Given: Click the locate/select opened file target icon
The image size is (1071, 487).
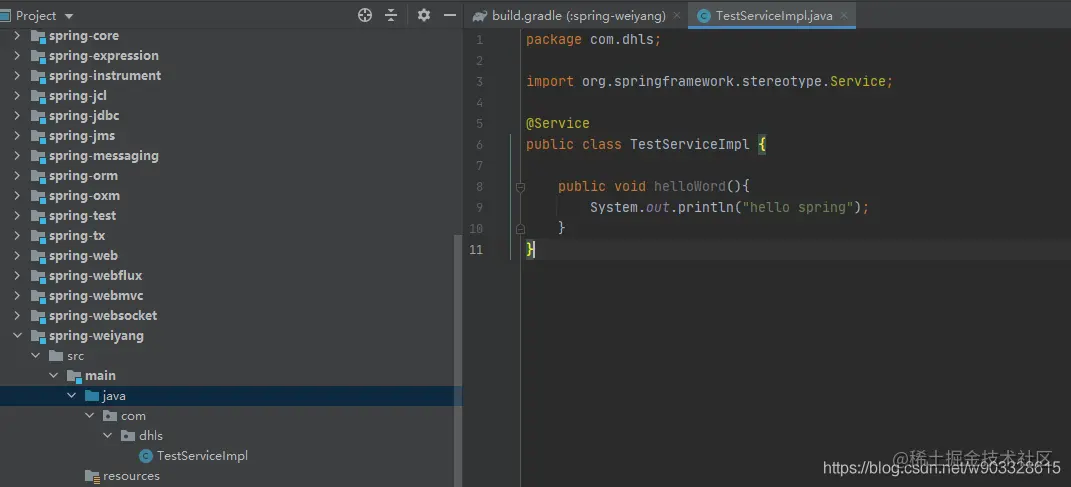Looking at the screenshot, I should coord(365,15).
